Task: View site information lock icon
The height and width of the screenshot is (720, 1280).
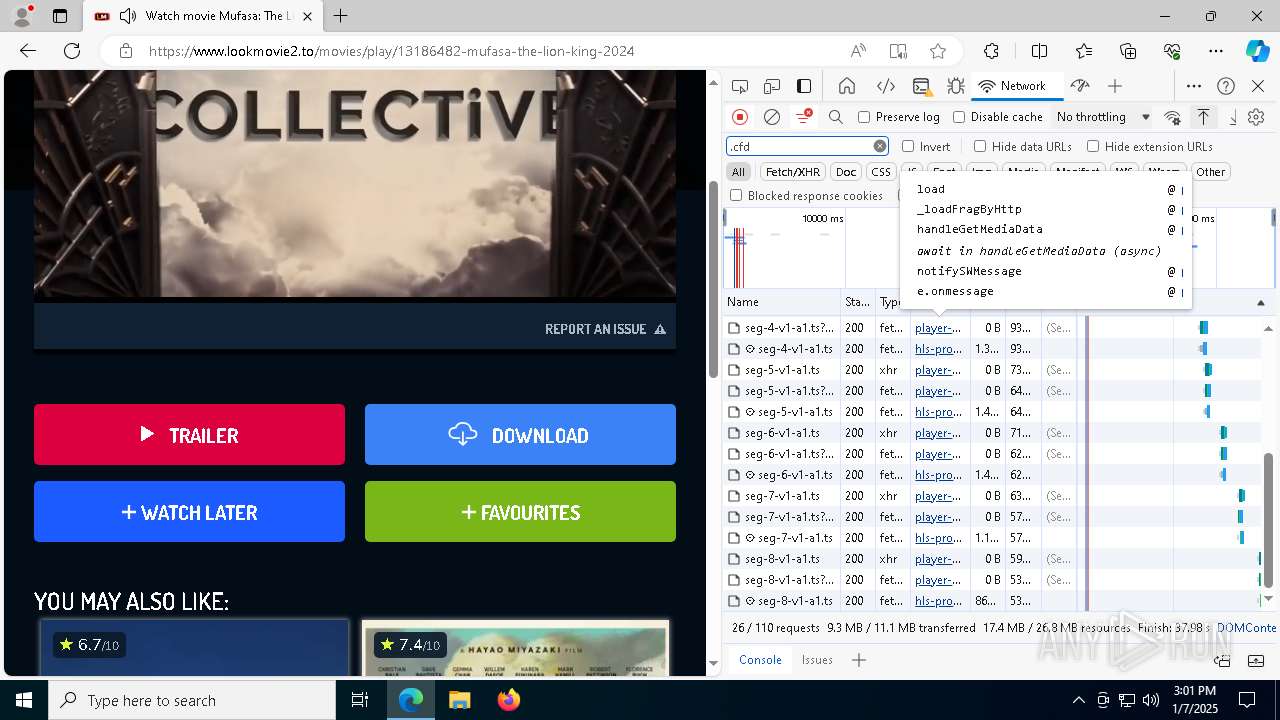Action: pyautogui.click(x=125, y=51)
